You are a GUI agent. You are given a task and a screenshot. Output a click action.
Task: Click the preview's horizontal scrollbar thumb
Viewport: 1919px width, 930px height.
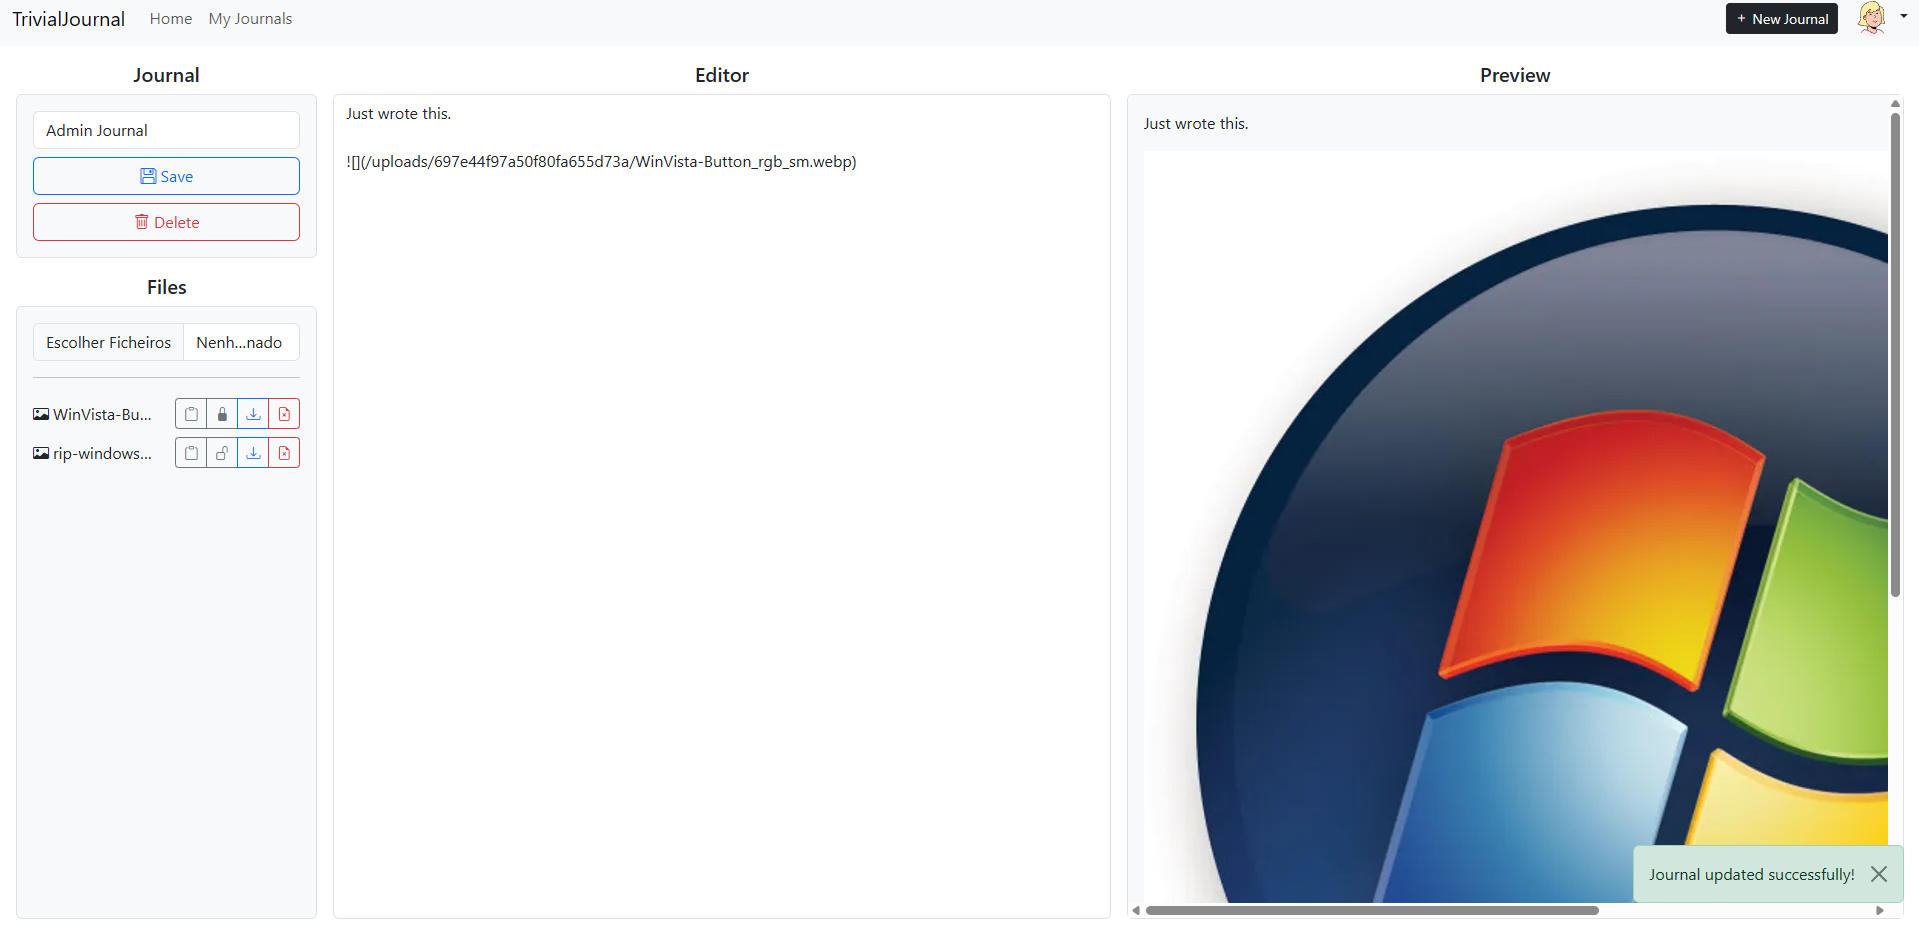[1372, 910]
